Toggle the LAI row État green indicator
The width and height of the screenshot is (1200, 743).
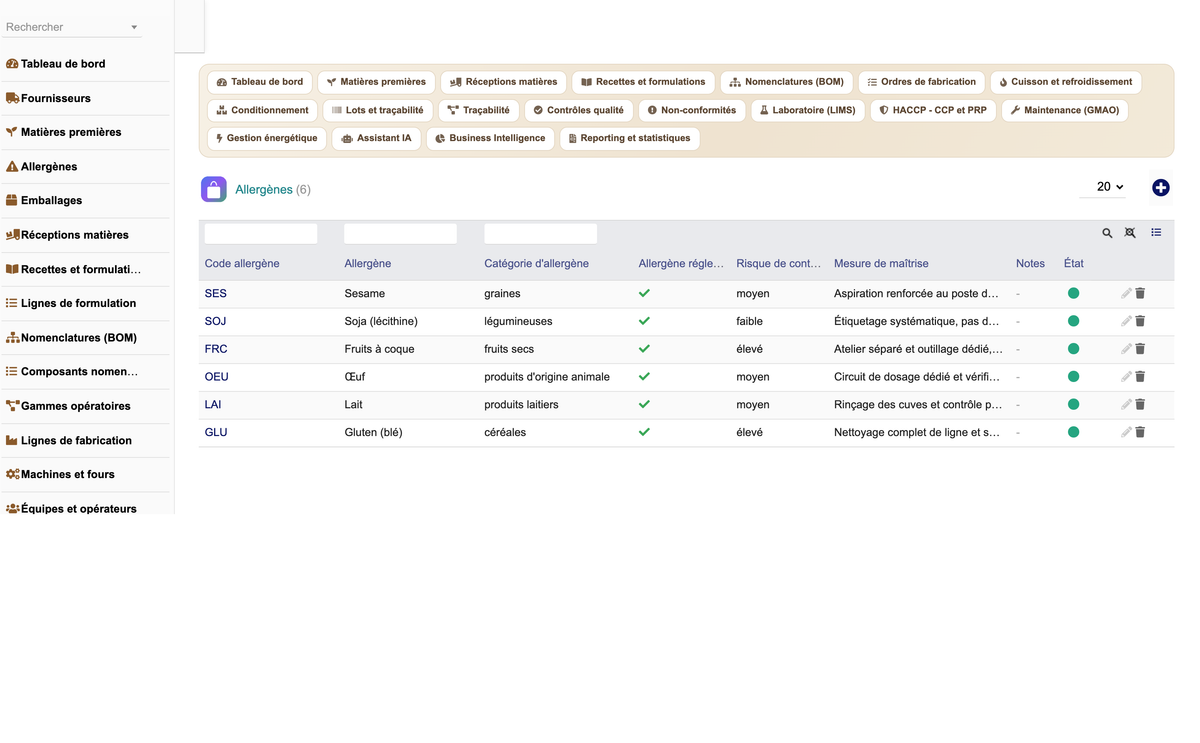coord(1073,405)
